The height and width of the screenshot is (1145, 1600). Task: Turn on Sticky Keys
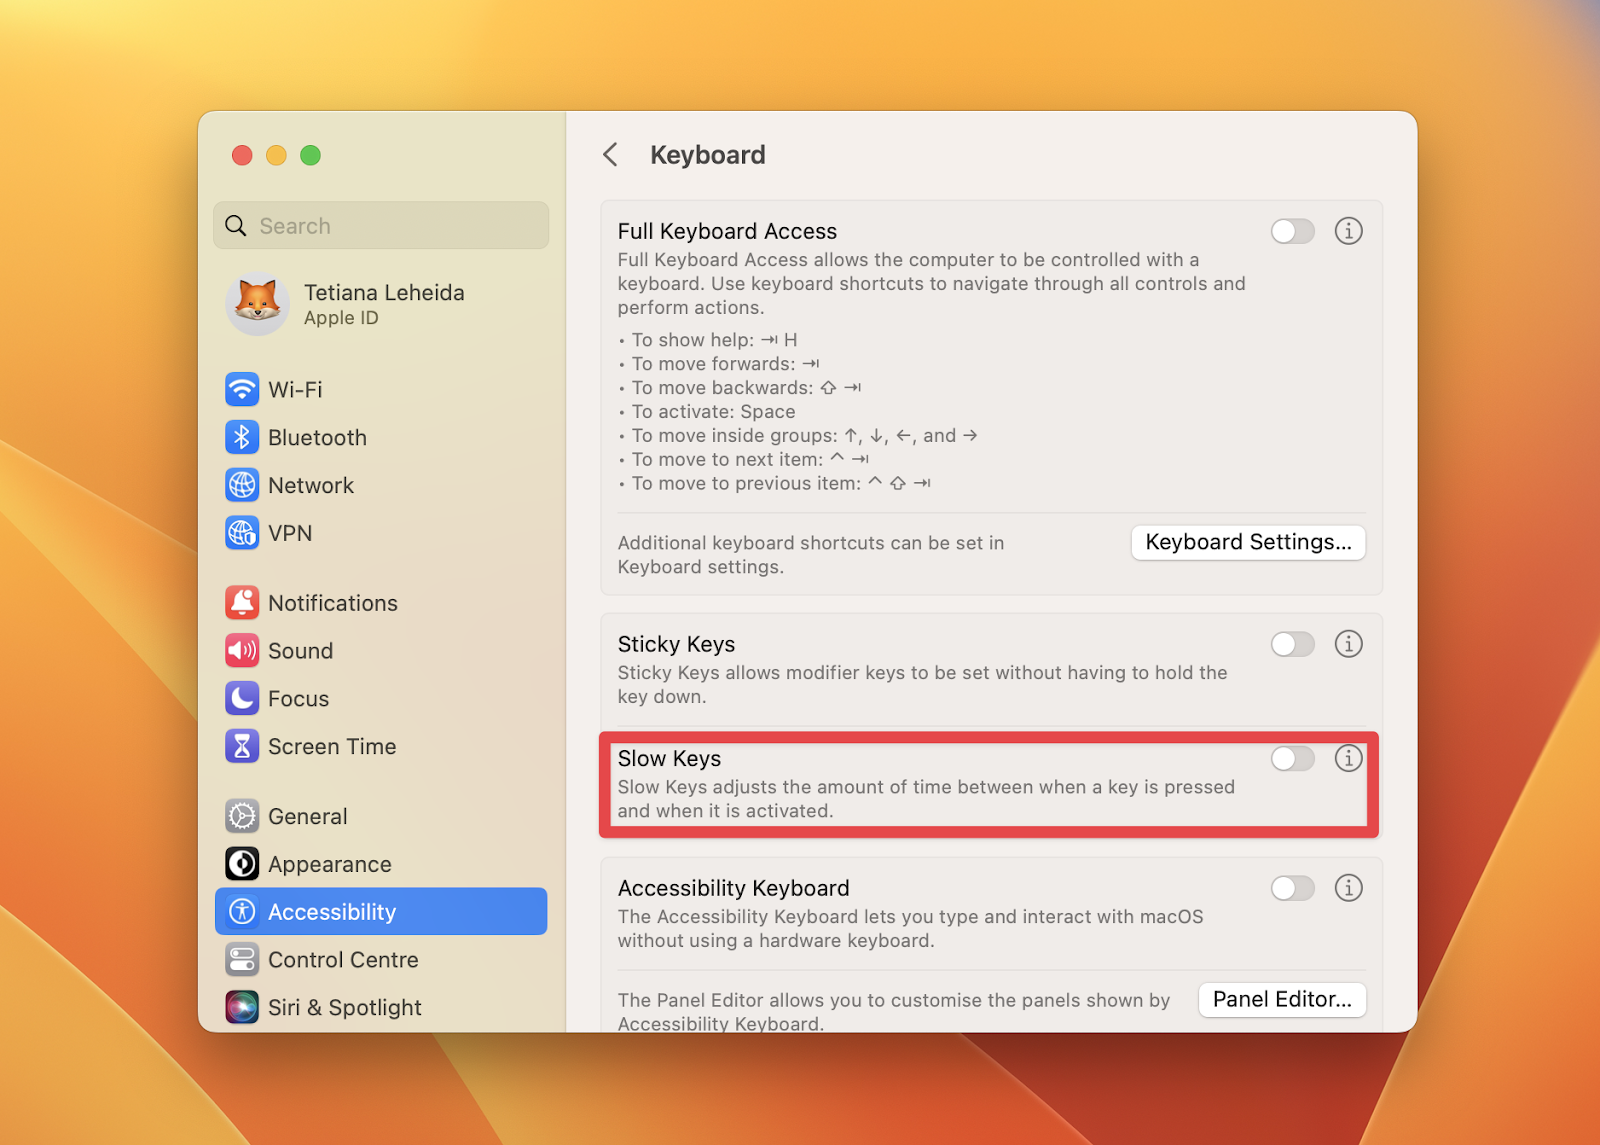point(1292,644)
